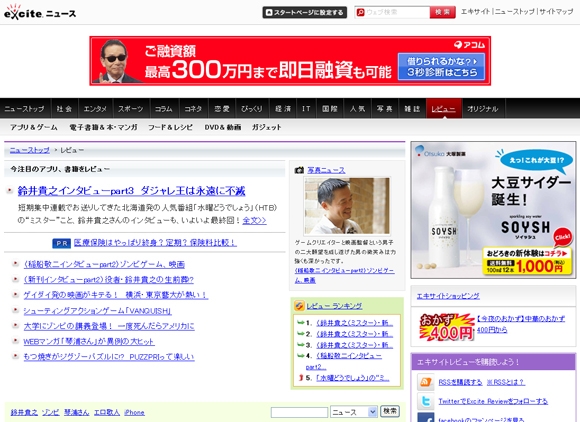Click the Facebook icon in sidebar
Screen dimensions: 580x422
pos(425,418)
